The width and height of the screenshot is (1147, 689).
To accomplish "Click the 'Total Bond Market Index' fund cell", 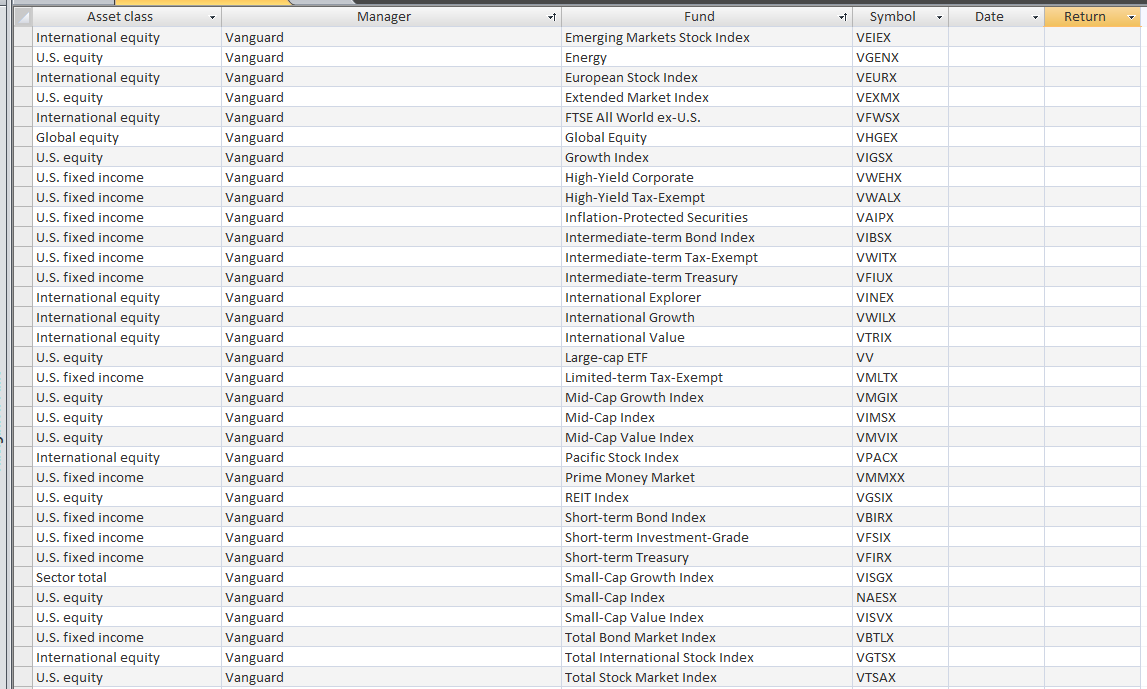I will [x=707, y=637].
